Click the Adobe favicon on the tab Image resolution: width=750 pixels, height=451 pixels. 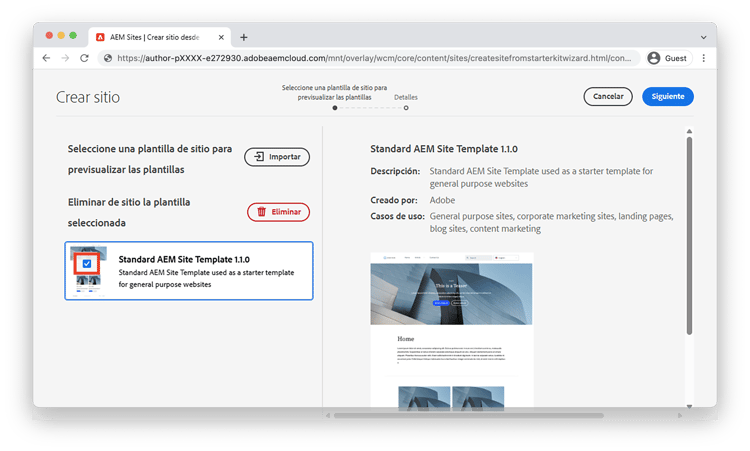click(x=100, y=37)
